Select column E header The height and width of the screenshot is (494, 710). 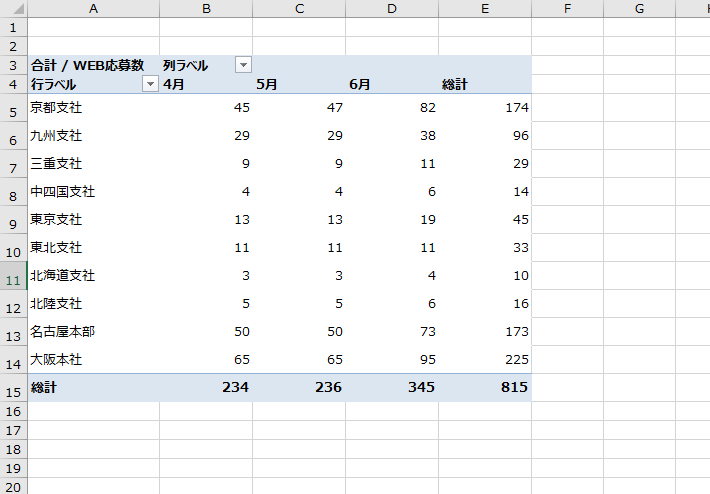pos(485,9)
